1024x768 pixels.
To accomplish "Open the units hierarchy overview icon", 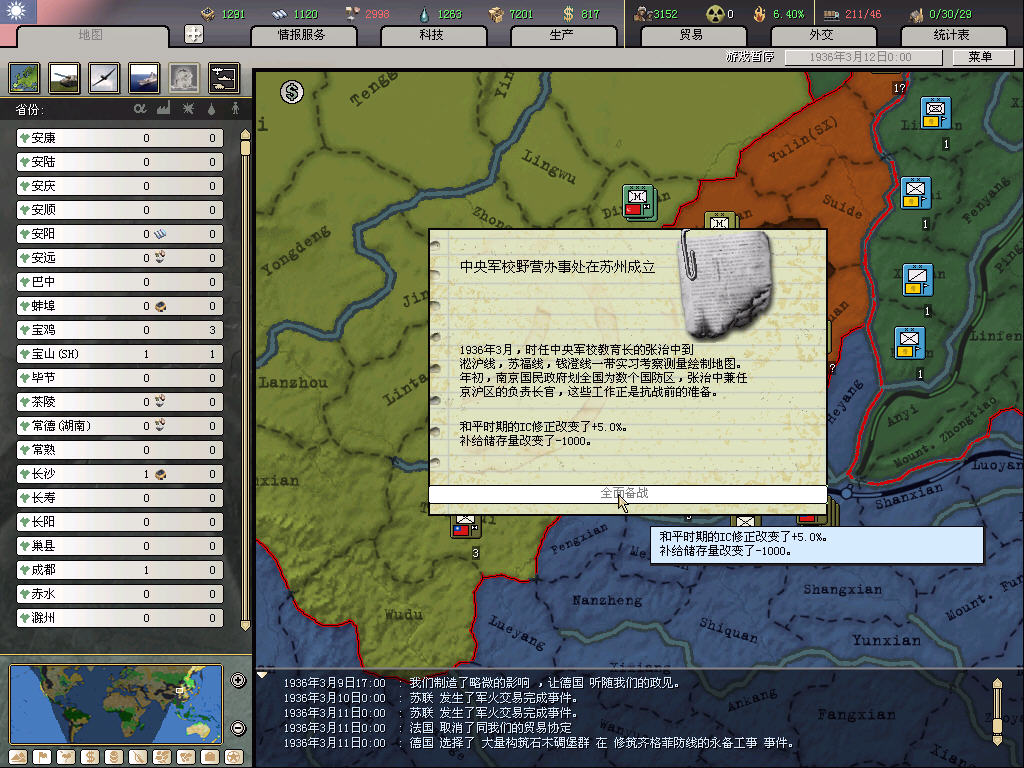I will point(224,78).
